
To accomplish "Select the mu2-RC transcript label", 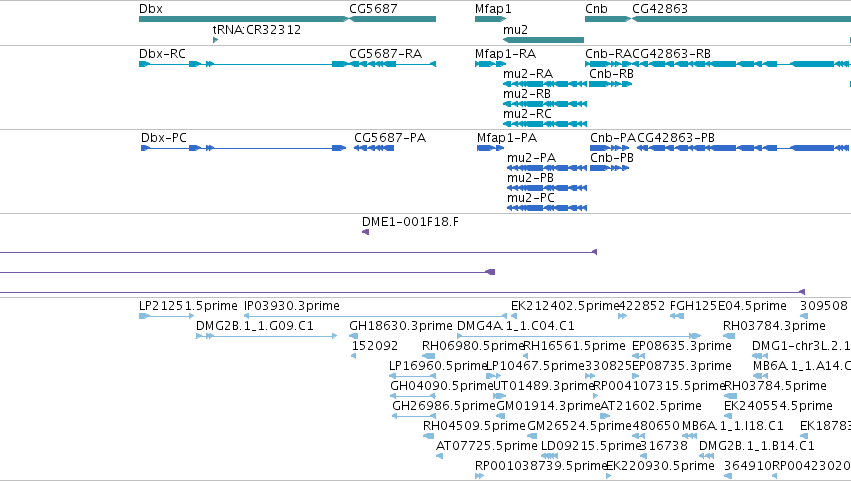I will [528, 114].
